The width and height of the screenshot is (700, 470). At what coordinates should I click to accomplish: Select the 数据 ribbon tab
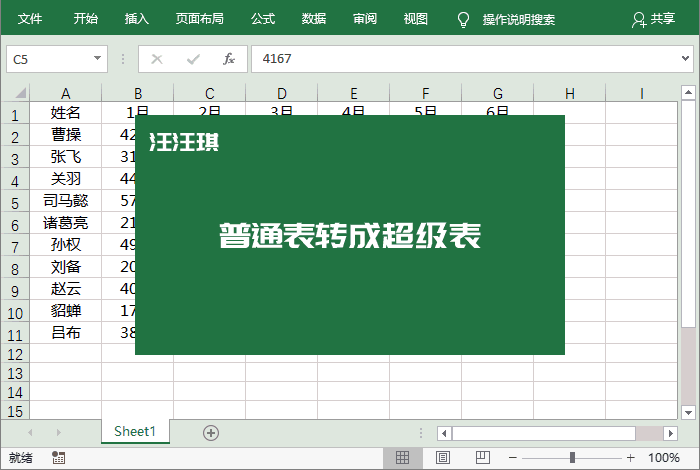coord(314,19)
